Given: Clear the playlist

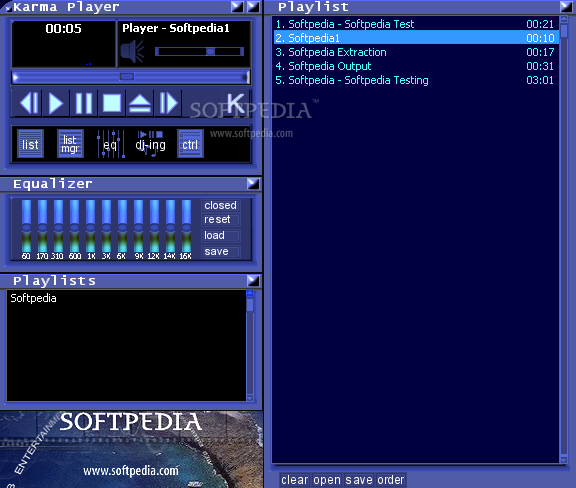Looking at the screenshot, I should pos(295,480).
